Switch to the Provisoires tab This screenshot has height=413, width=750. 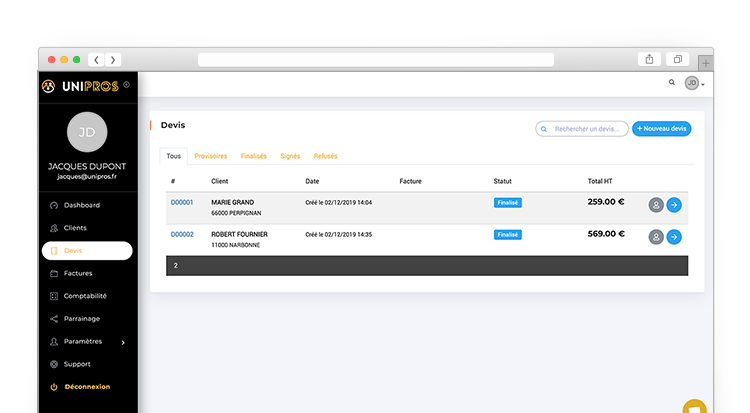pos(210,156)
